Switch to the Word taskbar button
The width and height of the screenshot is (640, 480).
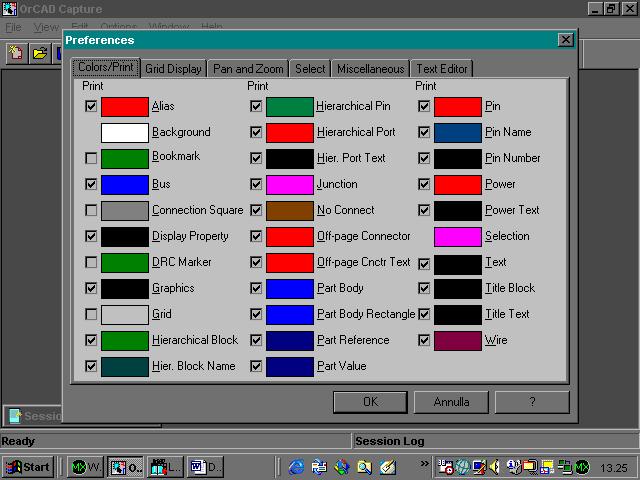pos(207,467)
